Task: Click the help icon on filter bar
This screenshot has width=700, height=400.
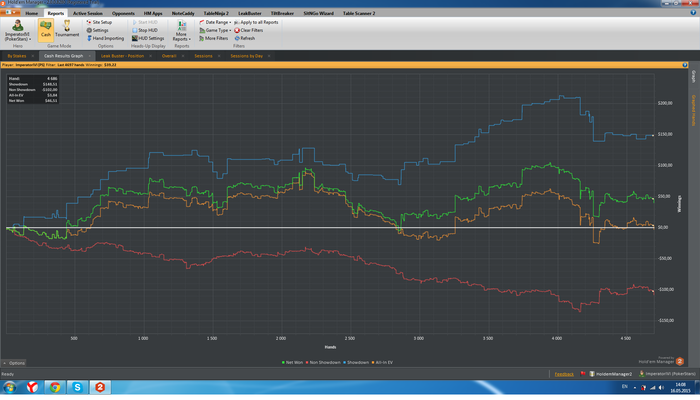Action: (x=684, y=65)
